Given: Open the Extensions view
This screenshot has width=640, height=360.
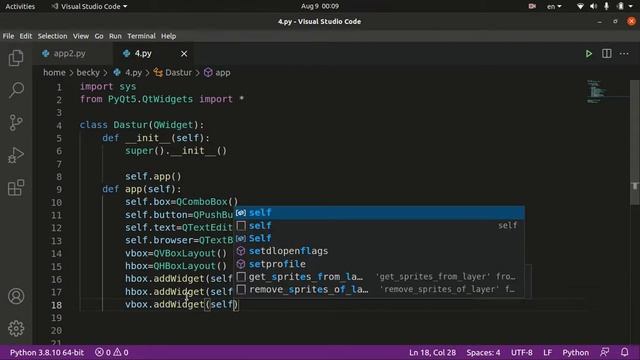Looking at the screenshot, I should point(16,188).
